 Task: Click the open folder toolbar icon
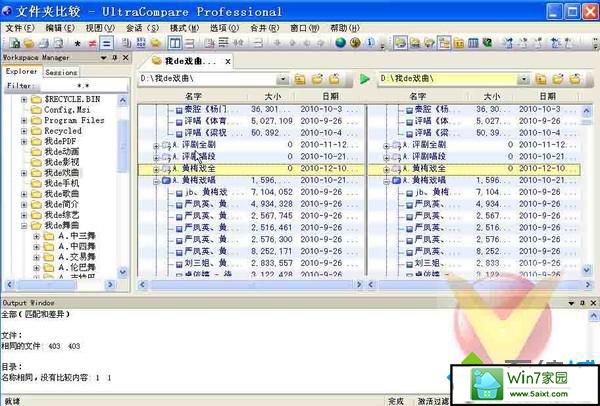coord(29,43)
